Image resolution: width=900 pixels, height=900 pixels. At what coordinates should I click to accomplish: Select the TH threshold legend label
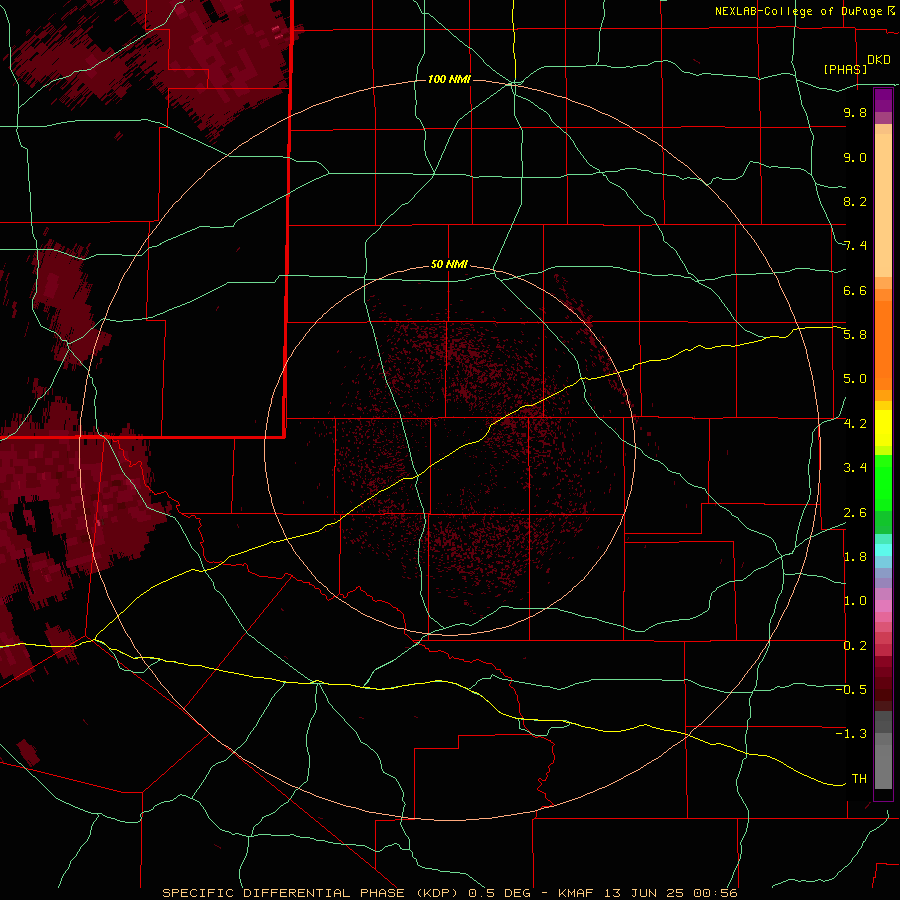click(x=859, y=779)
